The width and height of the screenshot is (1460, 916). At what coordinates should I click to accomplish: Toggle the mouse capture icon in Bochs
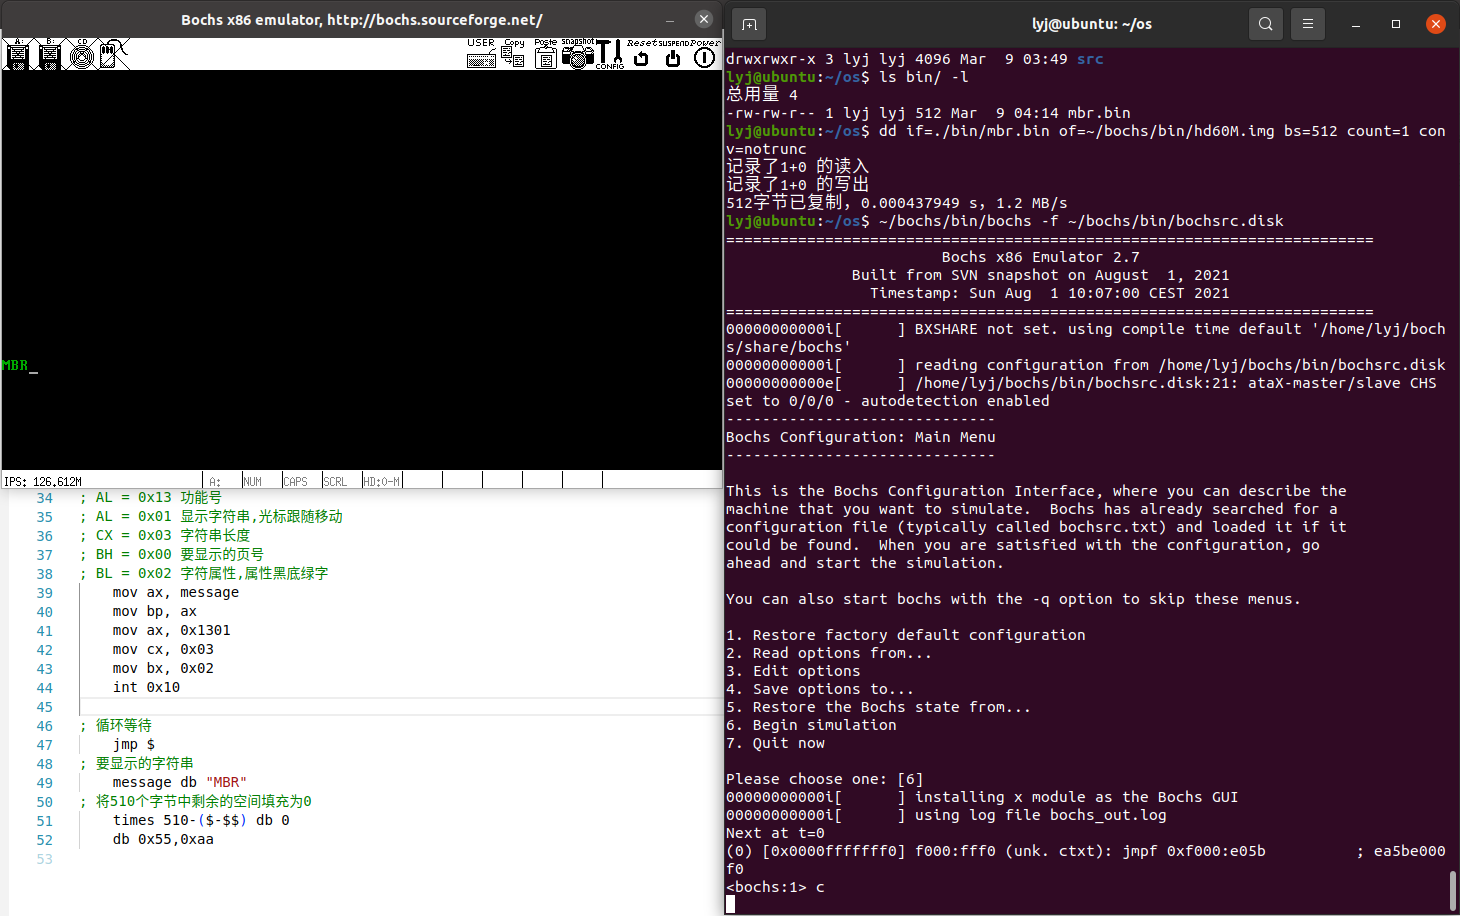[114, 54]
